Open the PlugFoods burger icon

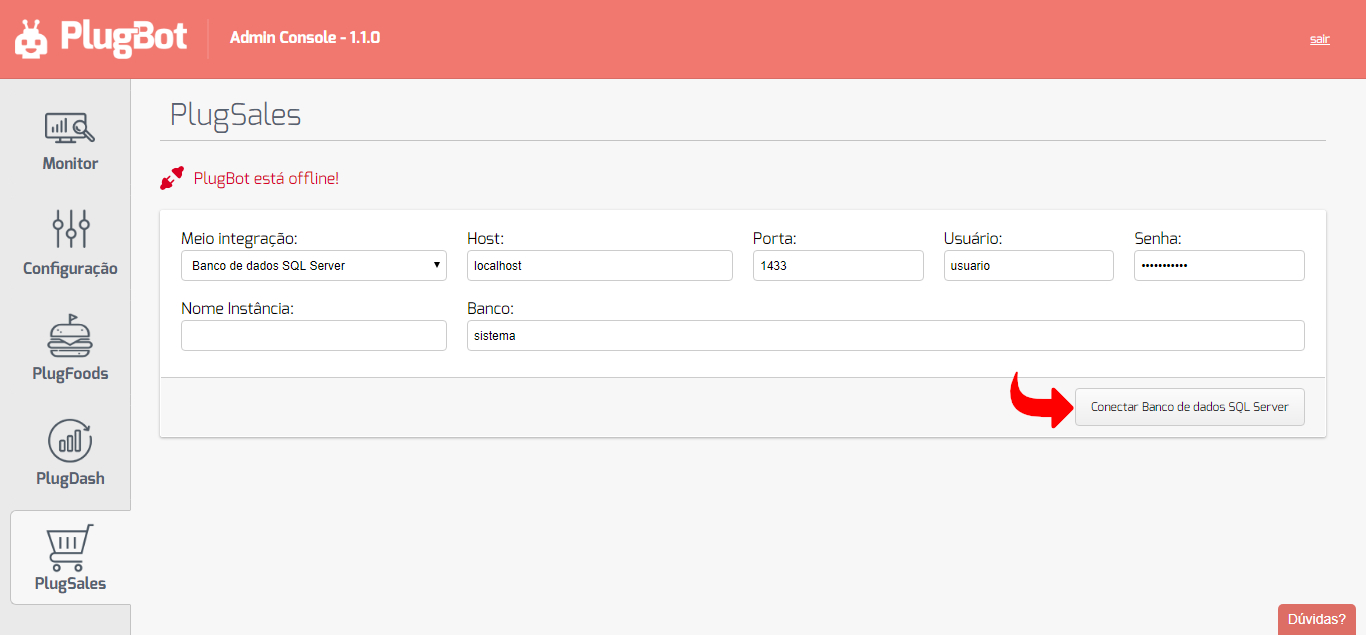click(70, 336)
